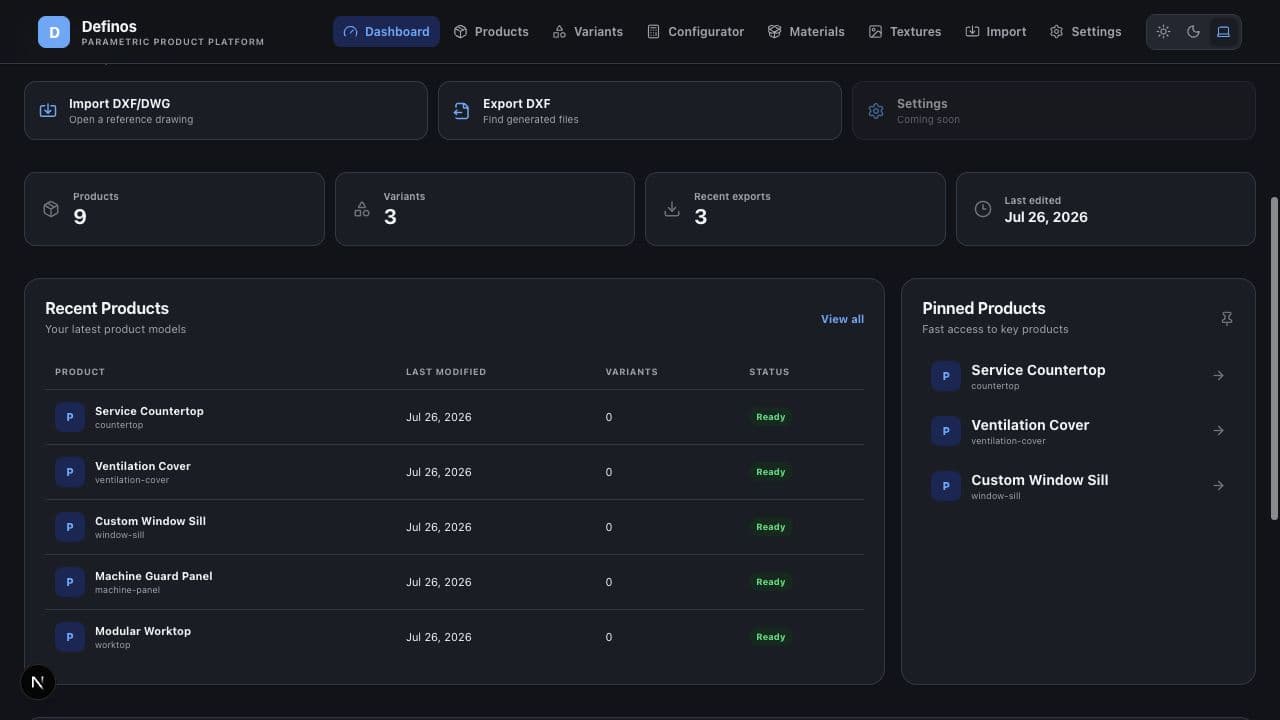Viewport: 1280px width, 720px height.
Task: Open Modular Worktop product
Action: 143,631
